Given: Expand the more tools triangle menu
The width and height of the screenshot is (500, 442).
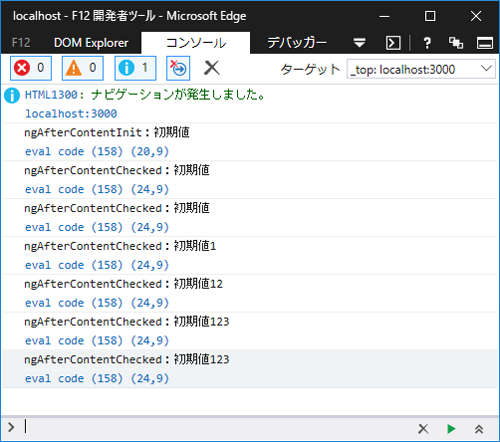Looking at the screenshot, I should tap(359, 43).
